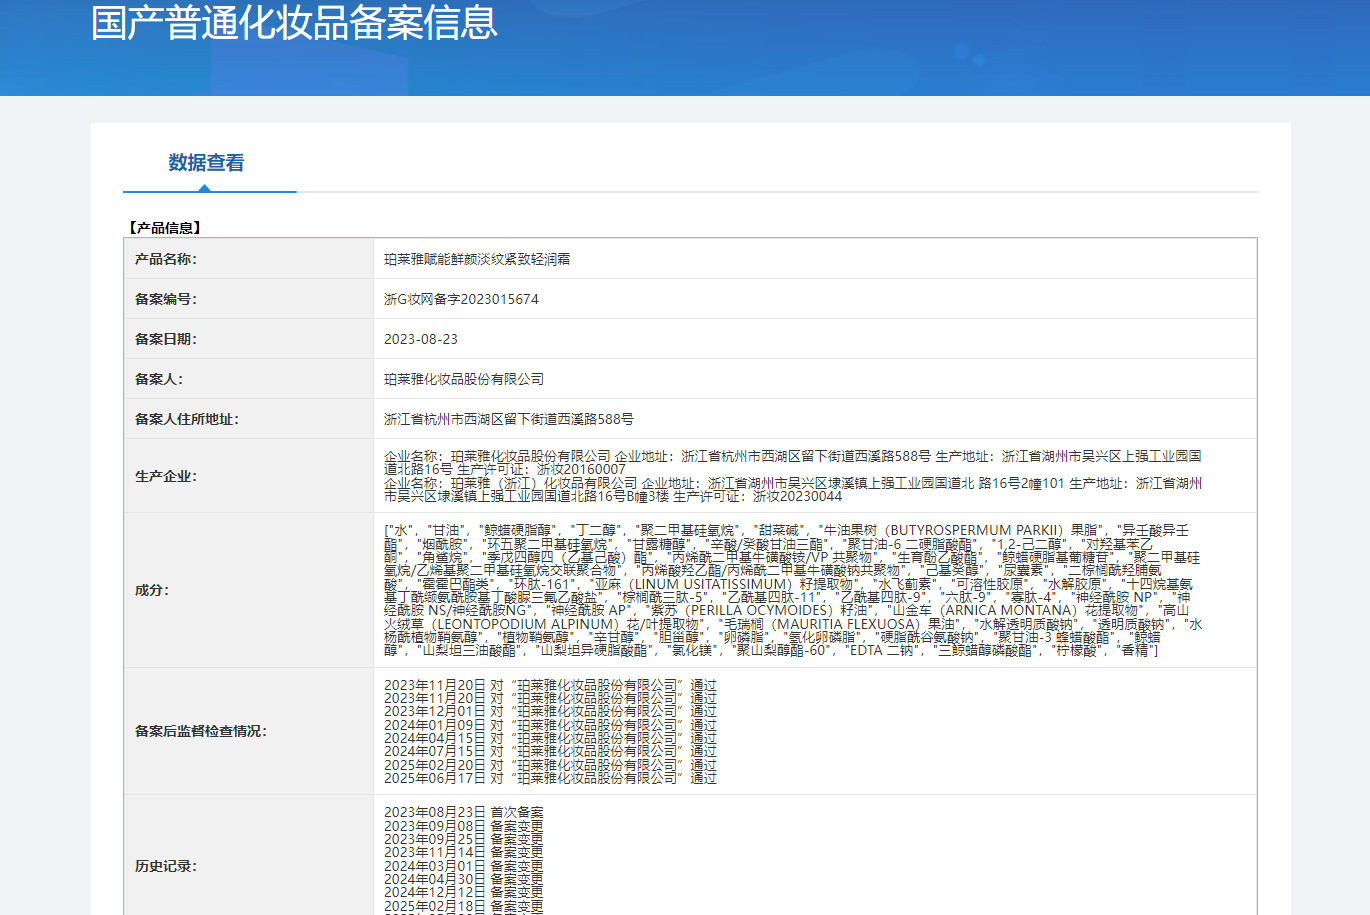The width and height of the screenshot is (1370, 915).
Task: Select the 2024年07月15日 inspection record
Action: 550,751
